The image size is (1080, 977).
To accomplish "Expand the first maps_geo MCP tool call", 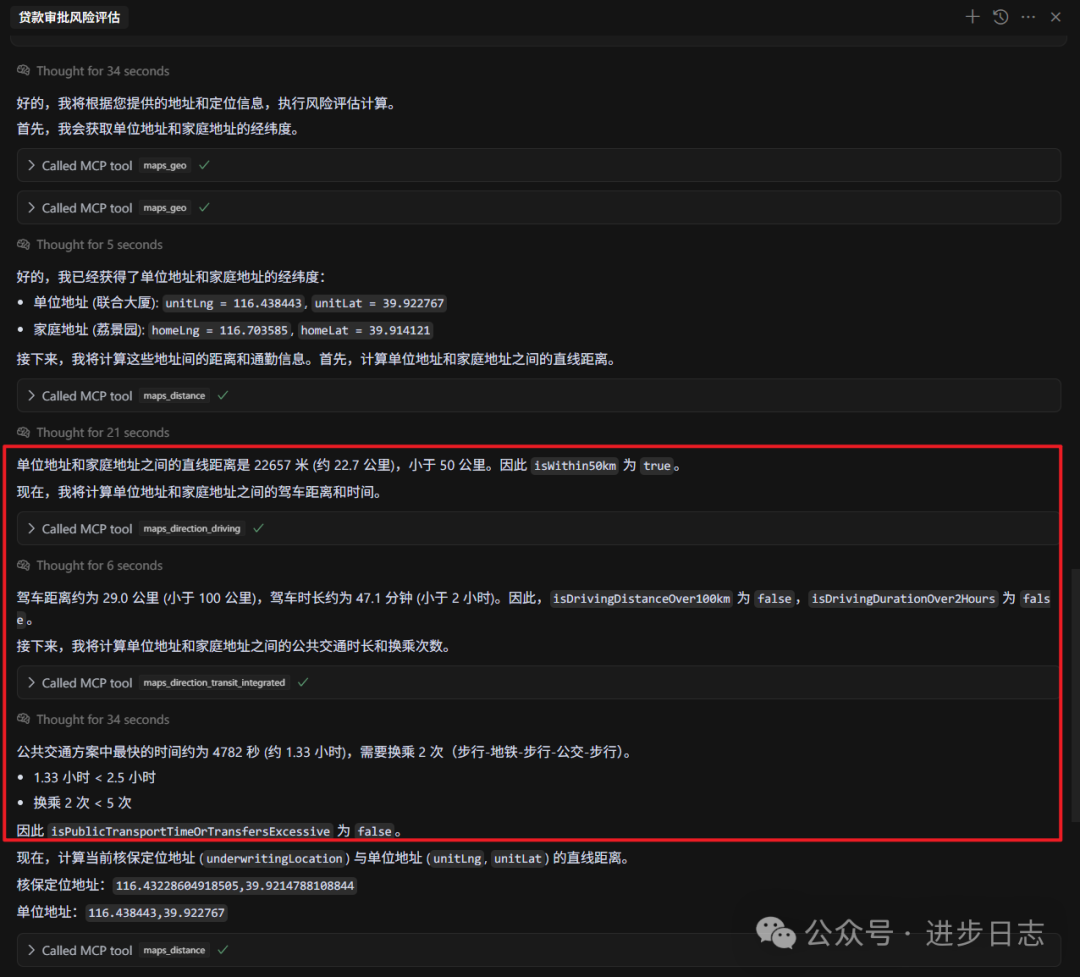I will [539, 165].
